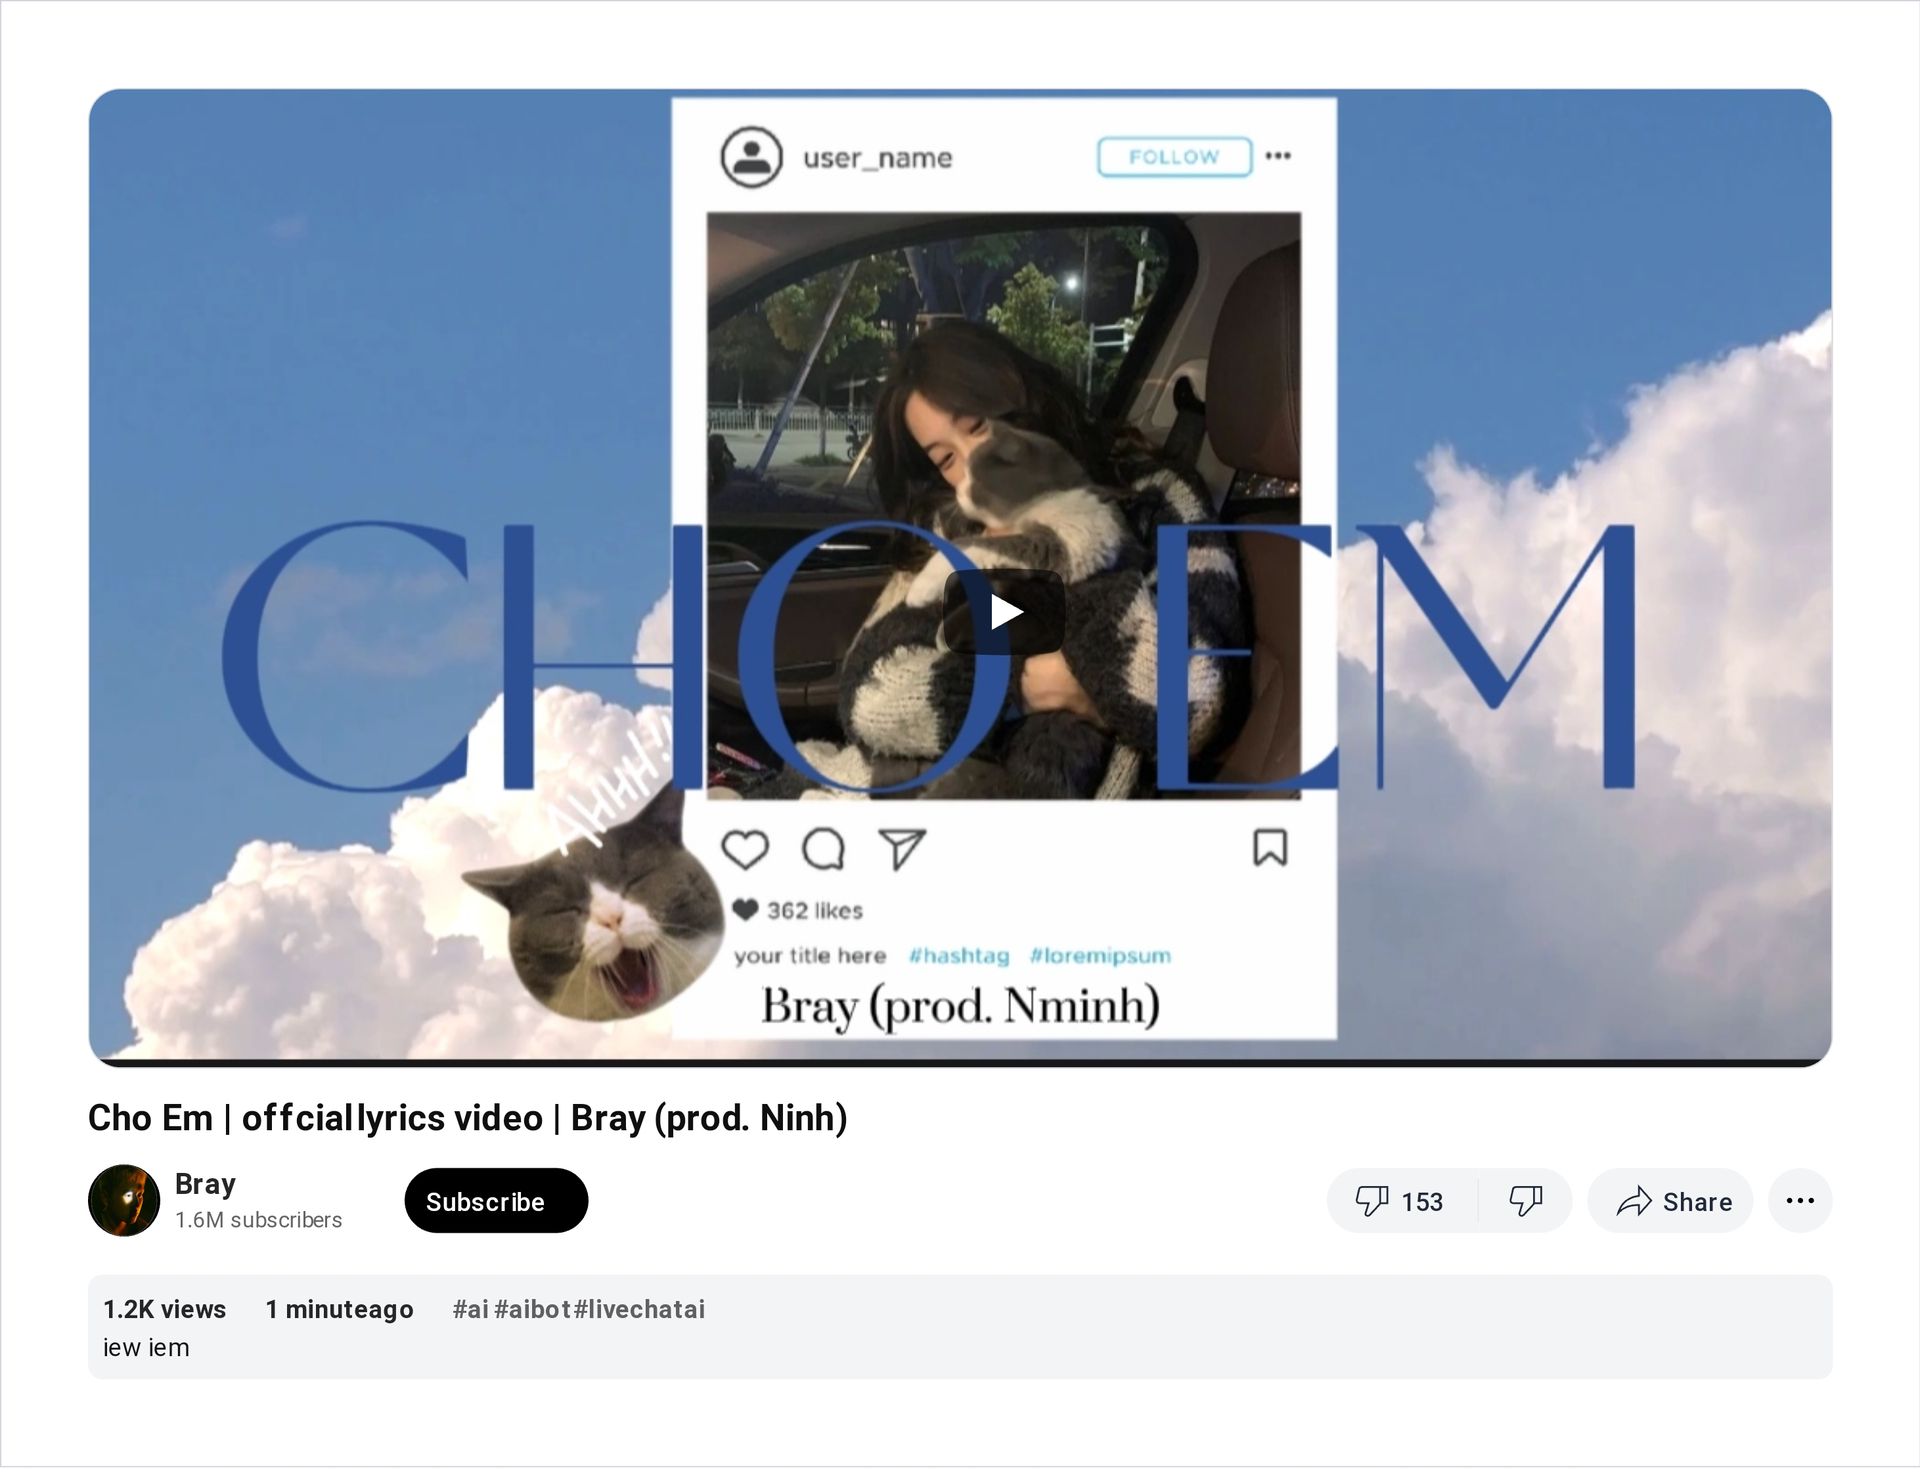Click the 1.6M subscribers count text
The image size is (1920, 1477).
tap(258, 1220)
